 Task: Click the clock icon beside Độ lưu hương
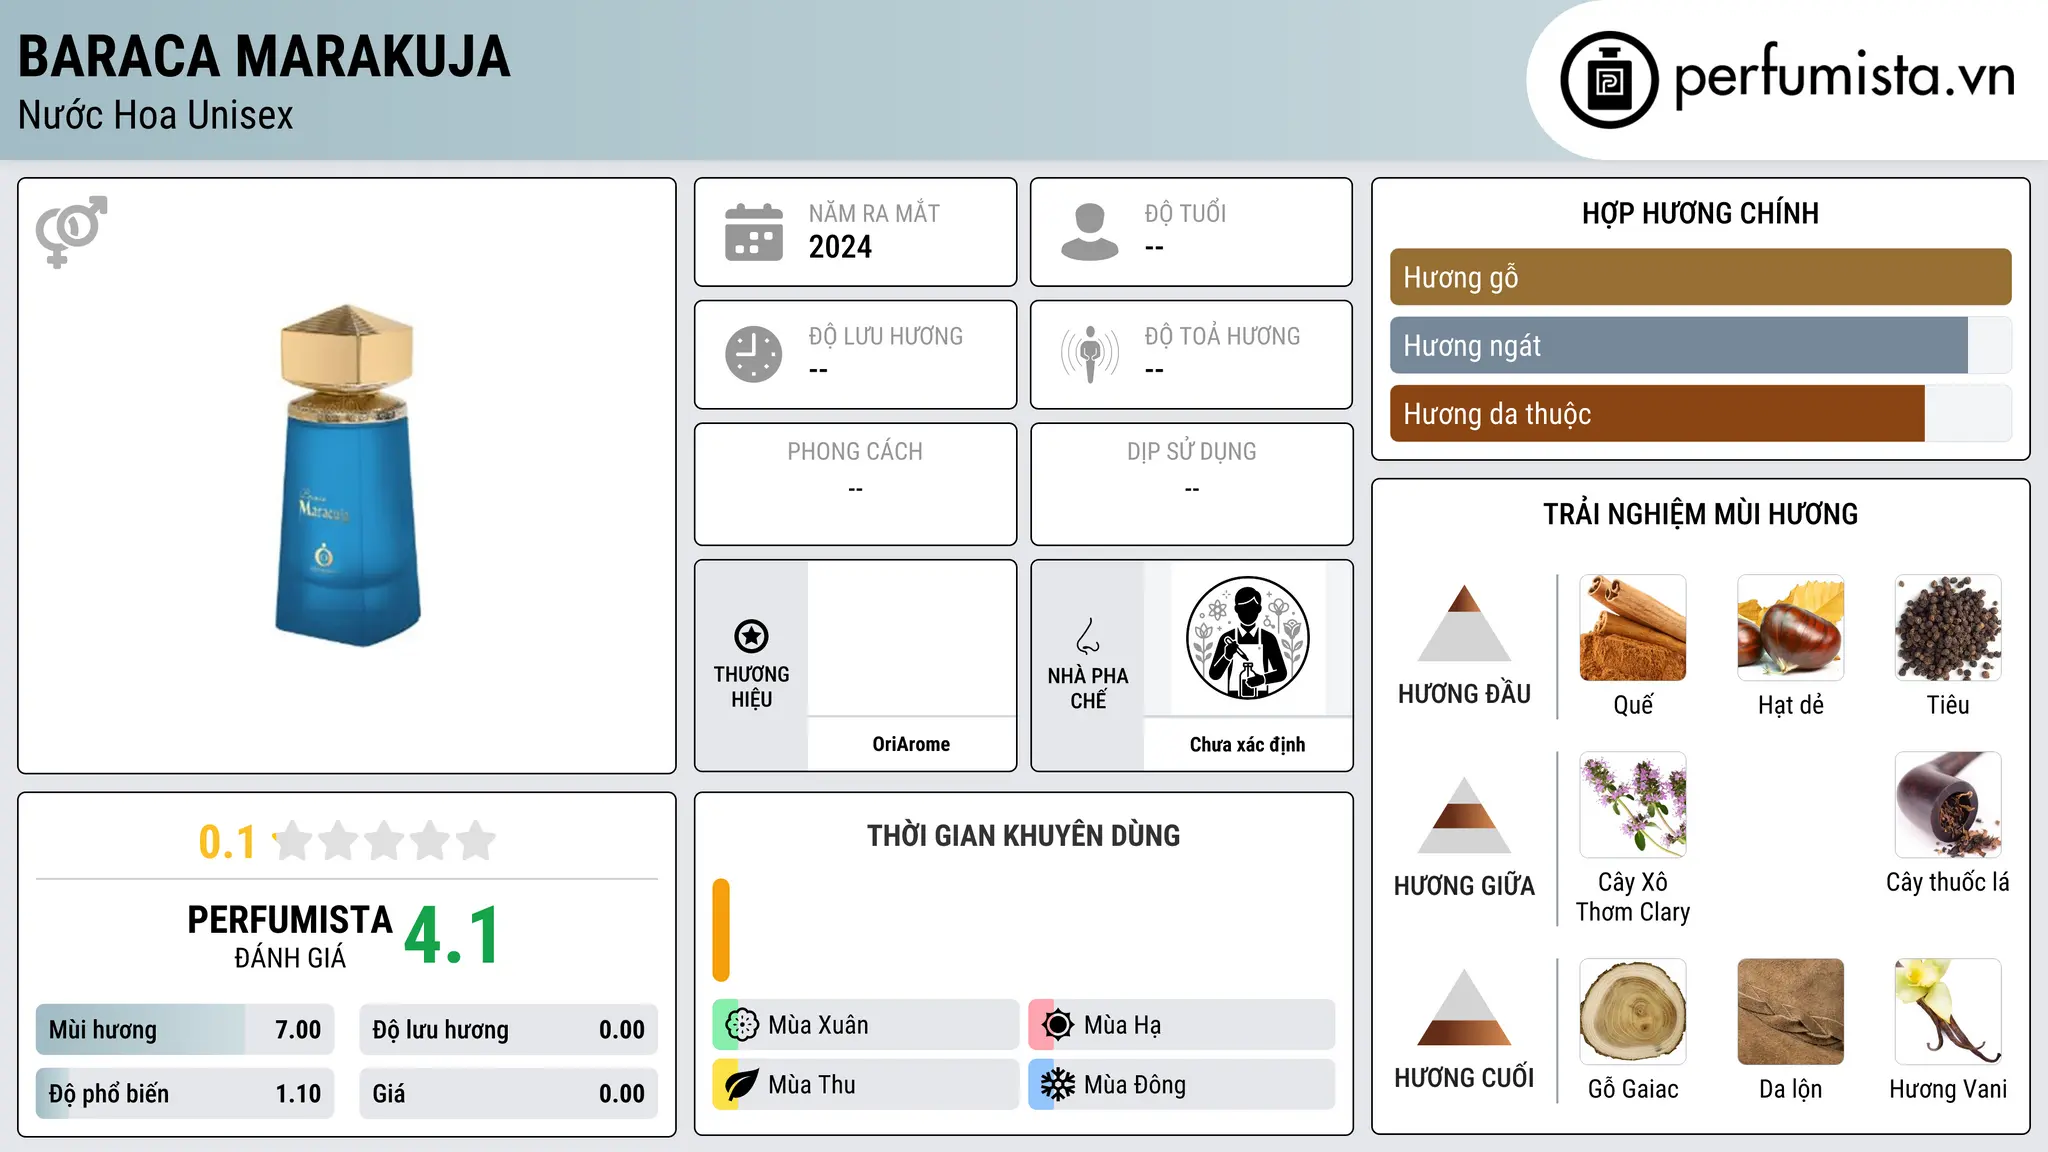pos(754,354)
